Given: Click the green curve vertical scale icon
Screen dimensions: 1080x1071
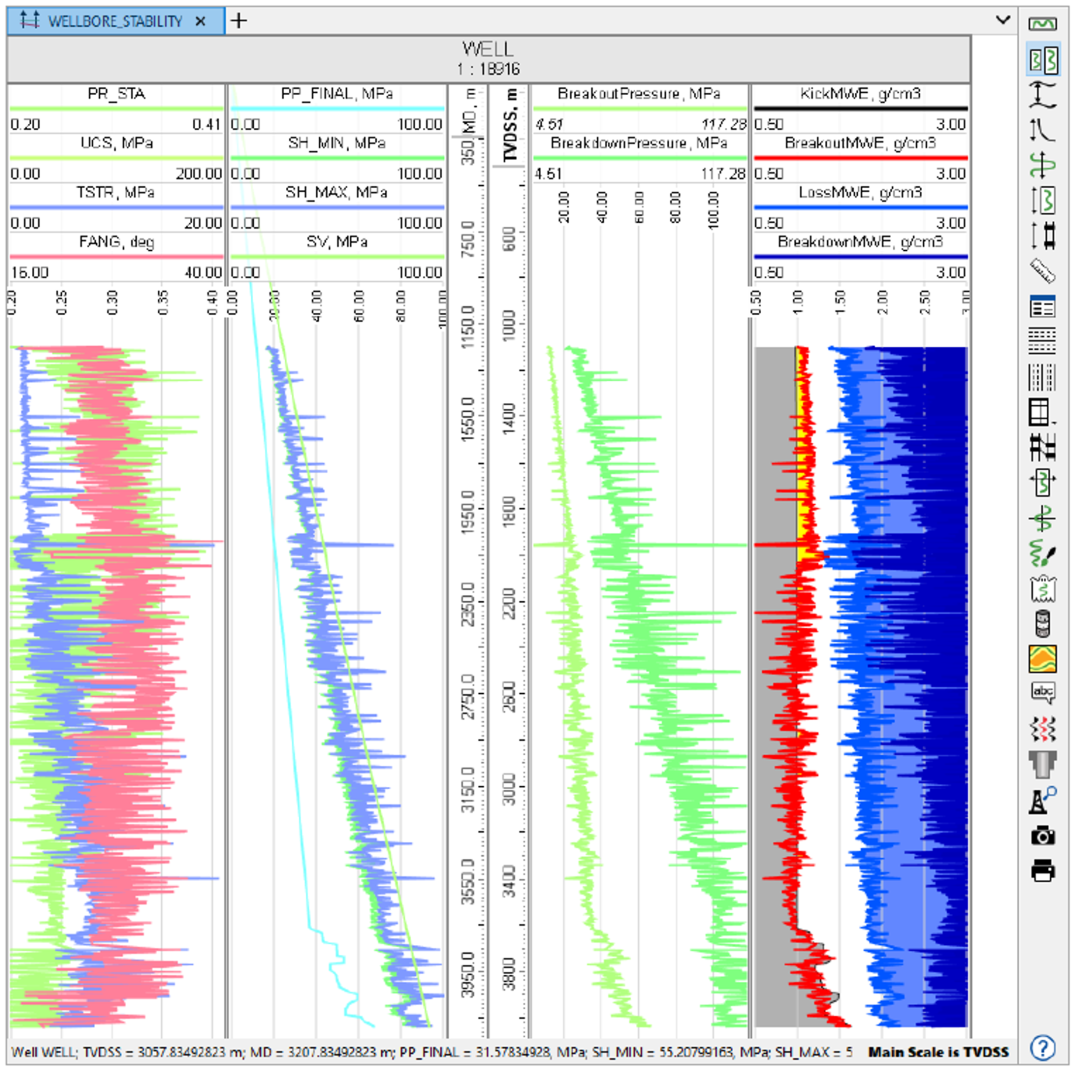Looking at the screenshot, I should (x=1042, y=165).
